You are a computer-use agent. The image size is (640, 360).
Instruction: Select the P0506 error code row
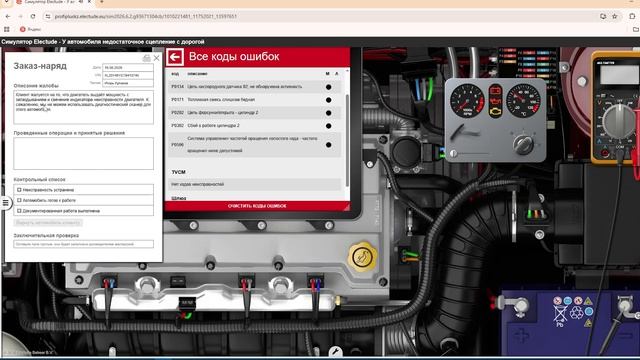coord(255,145)
